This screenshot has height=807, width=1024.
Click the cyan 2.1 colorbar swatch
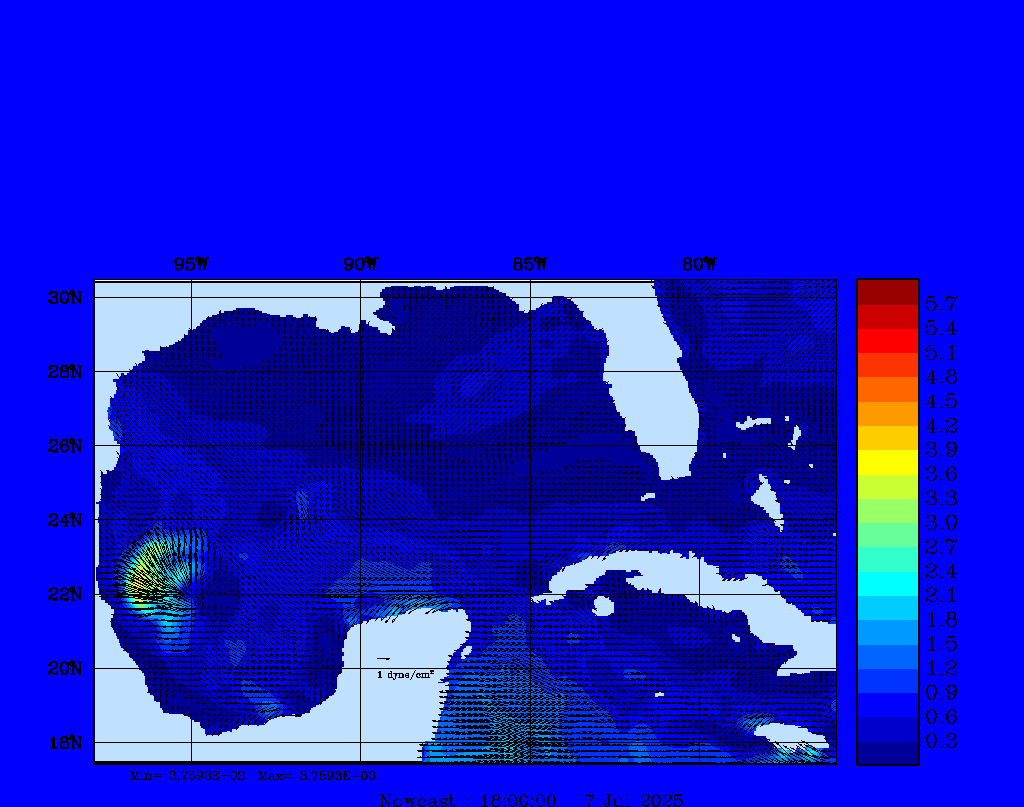(887, 583)
